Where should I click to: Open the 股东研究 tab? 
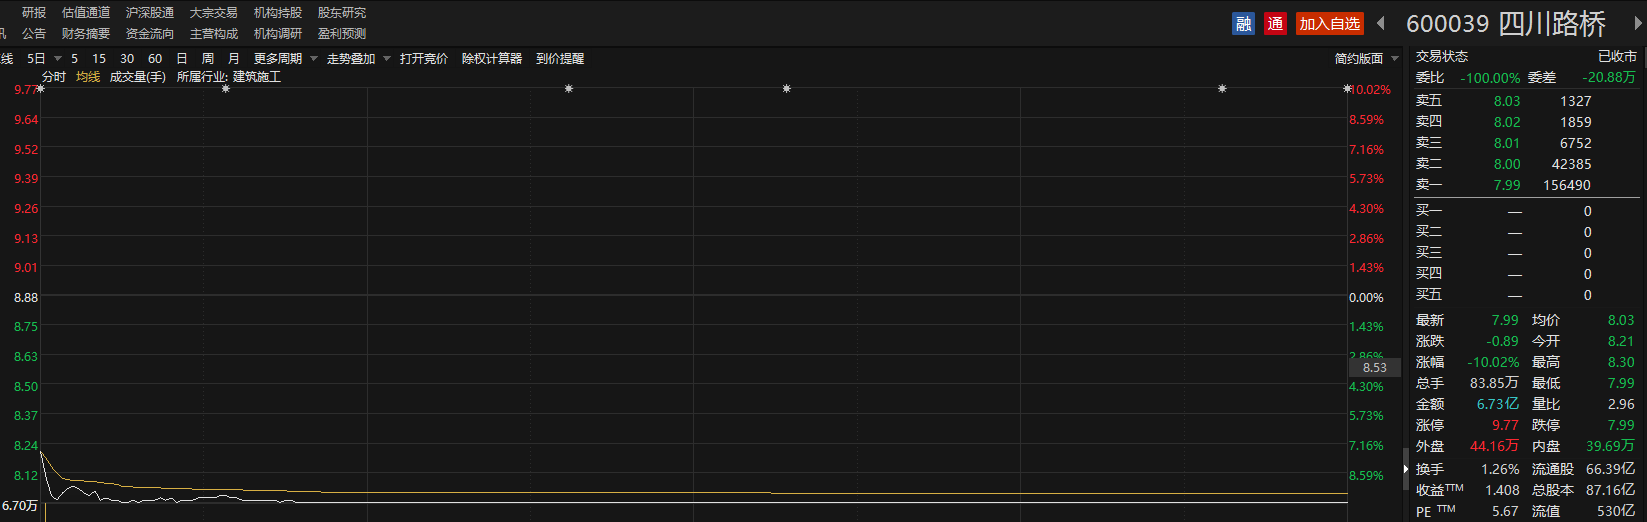(x=342, y=13)
